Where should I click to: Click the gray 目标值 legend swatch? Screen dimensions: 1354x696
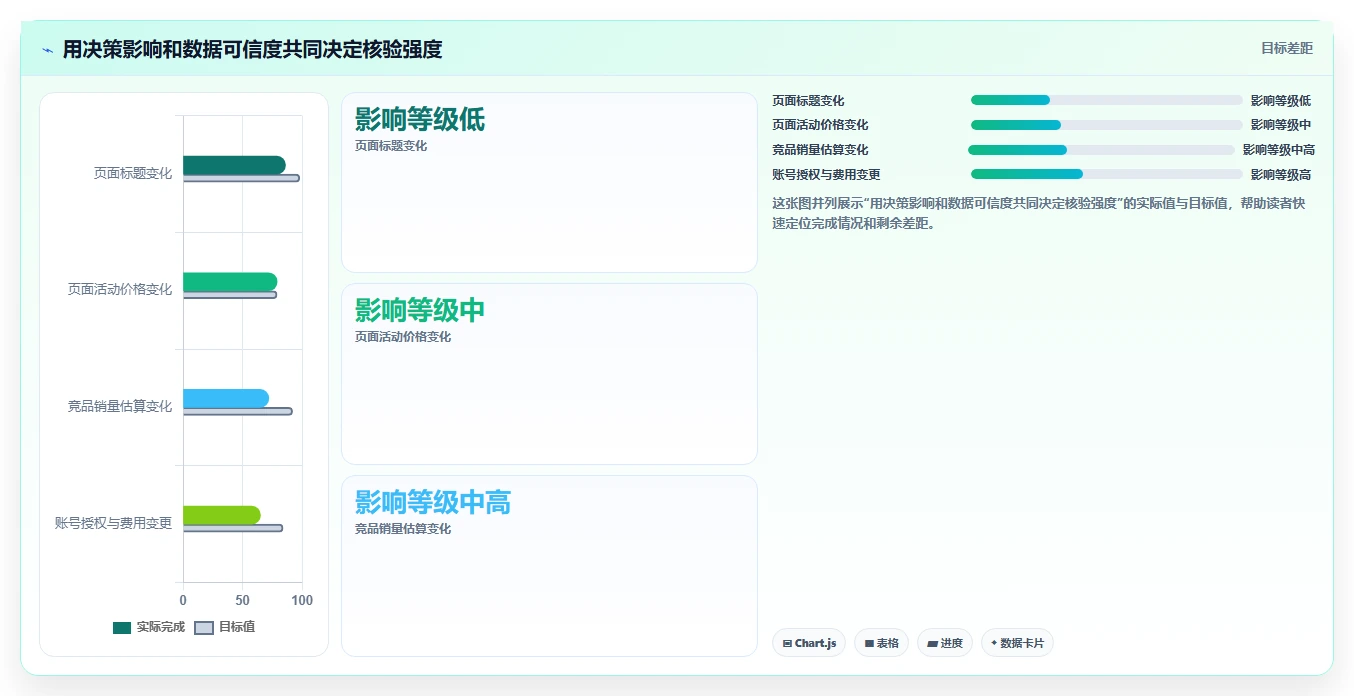(x=203, y=627)
